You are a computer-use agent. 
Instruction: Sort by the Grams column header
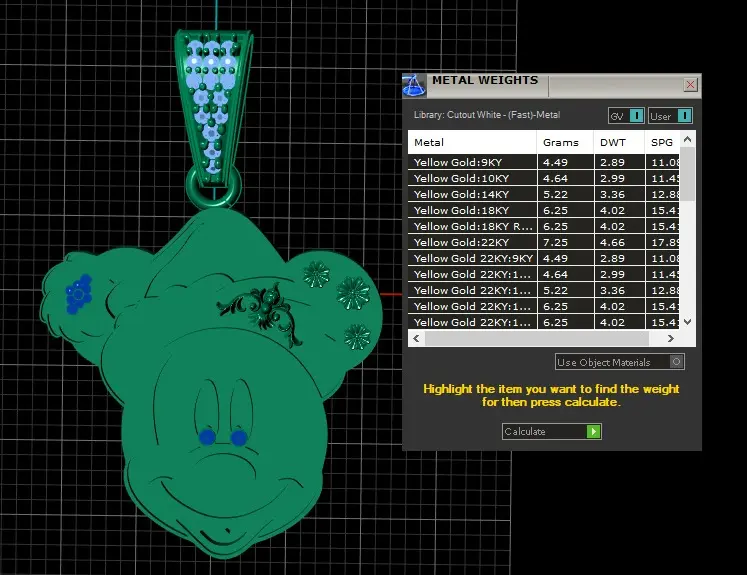click(565, 142)
